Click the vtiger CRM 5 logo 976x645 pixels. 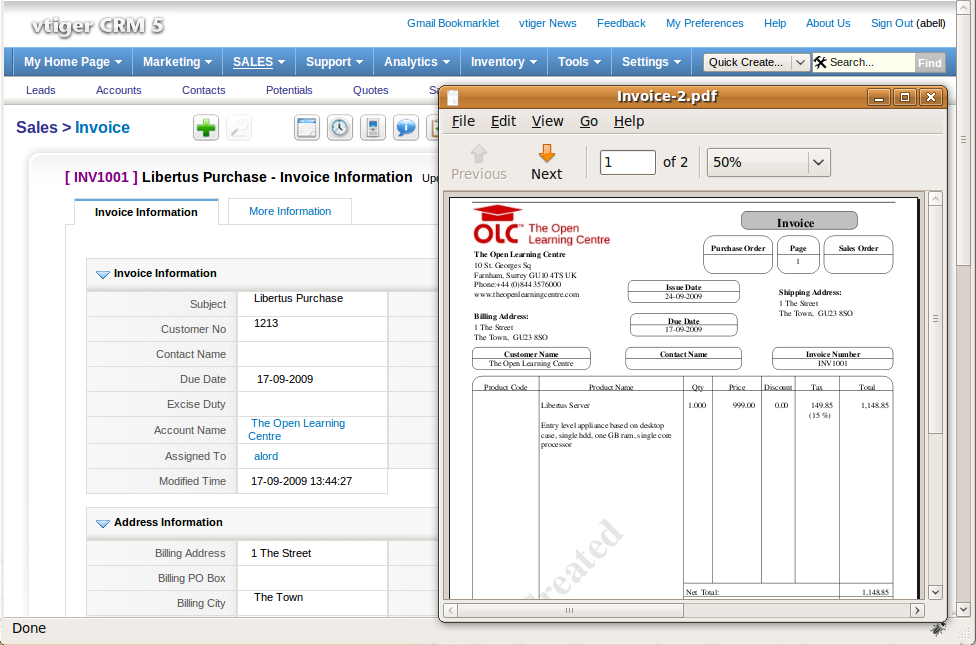(98, 26)
